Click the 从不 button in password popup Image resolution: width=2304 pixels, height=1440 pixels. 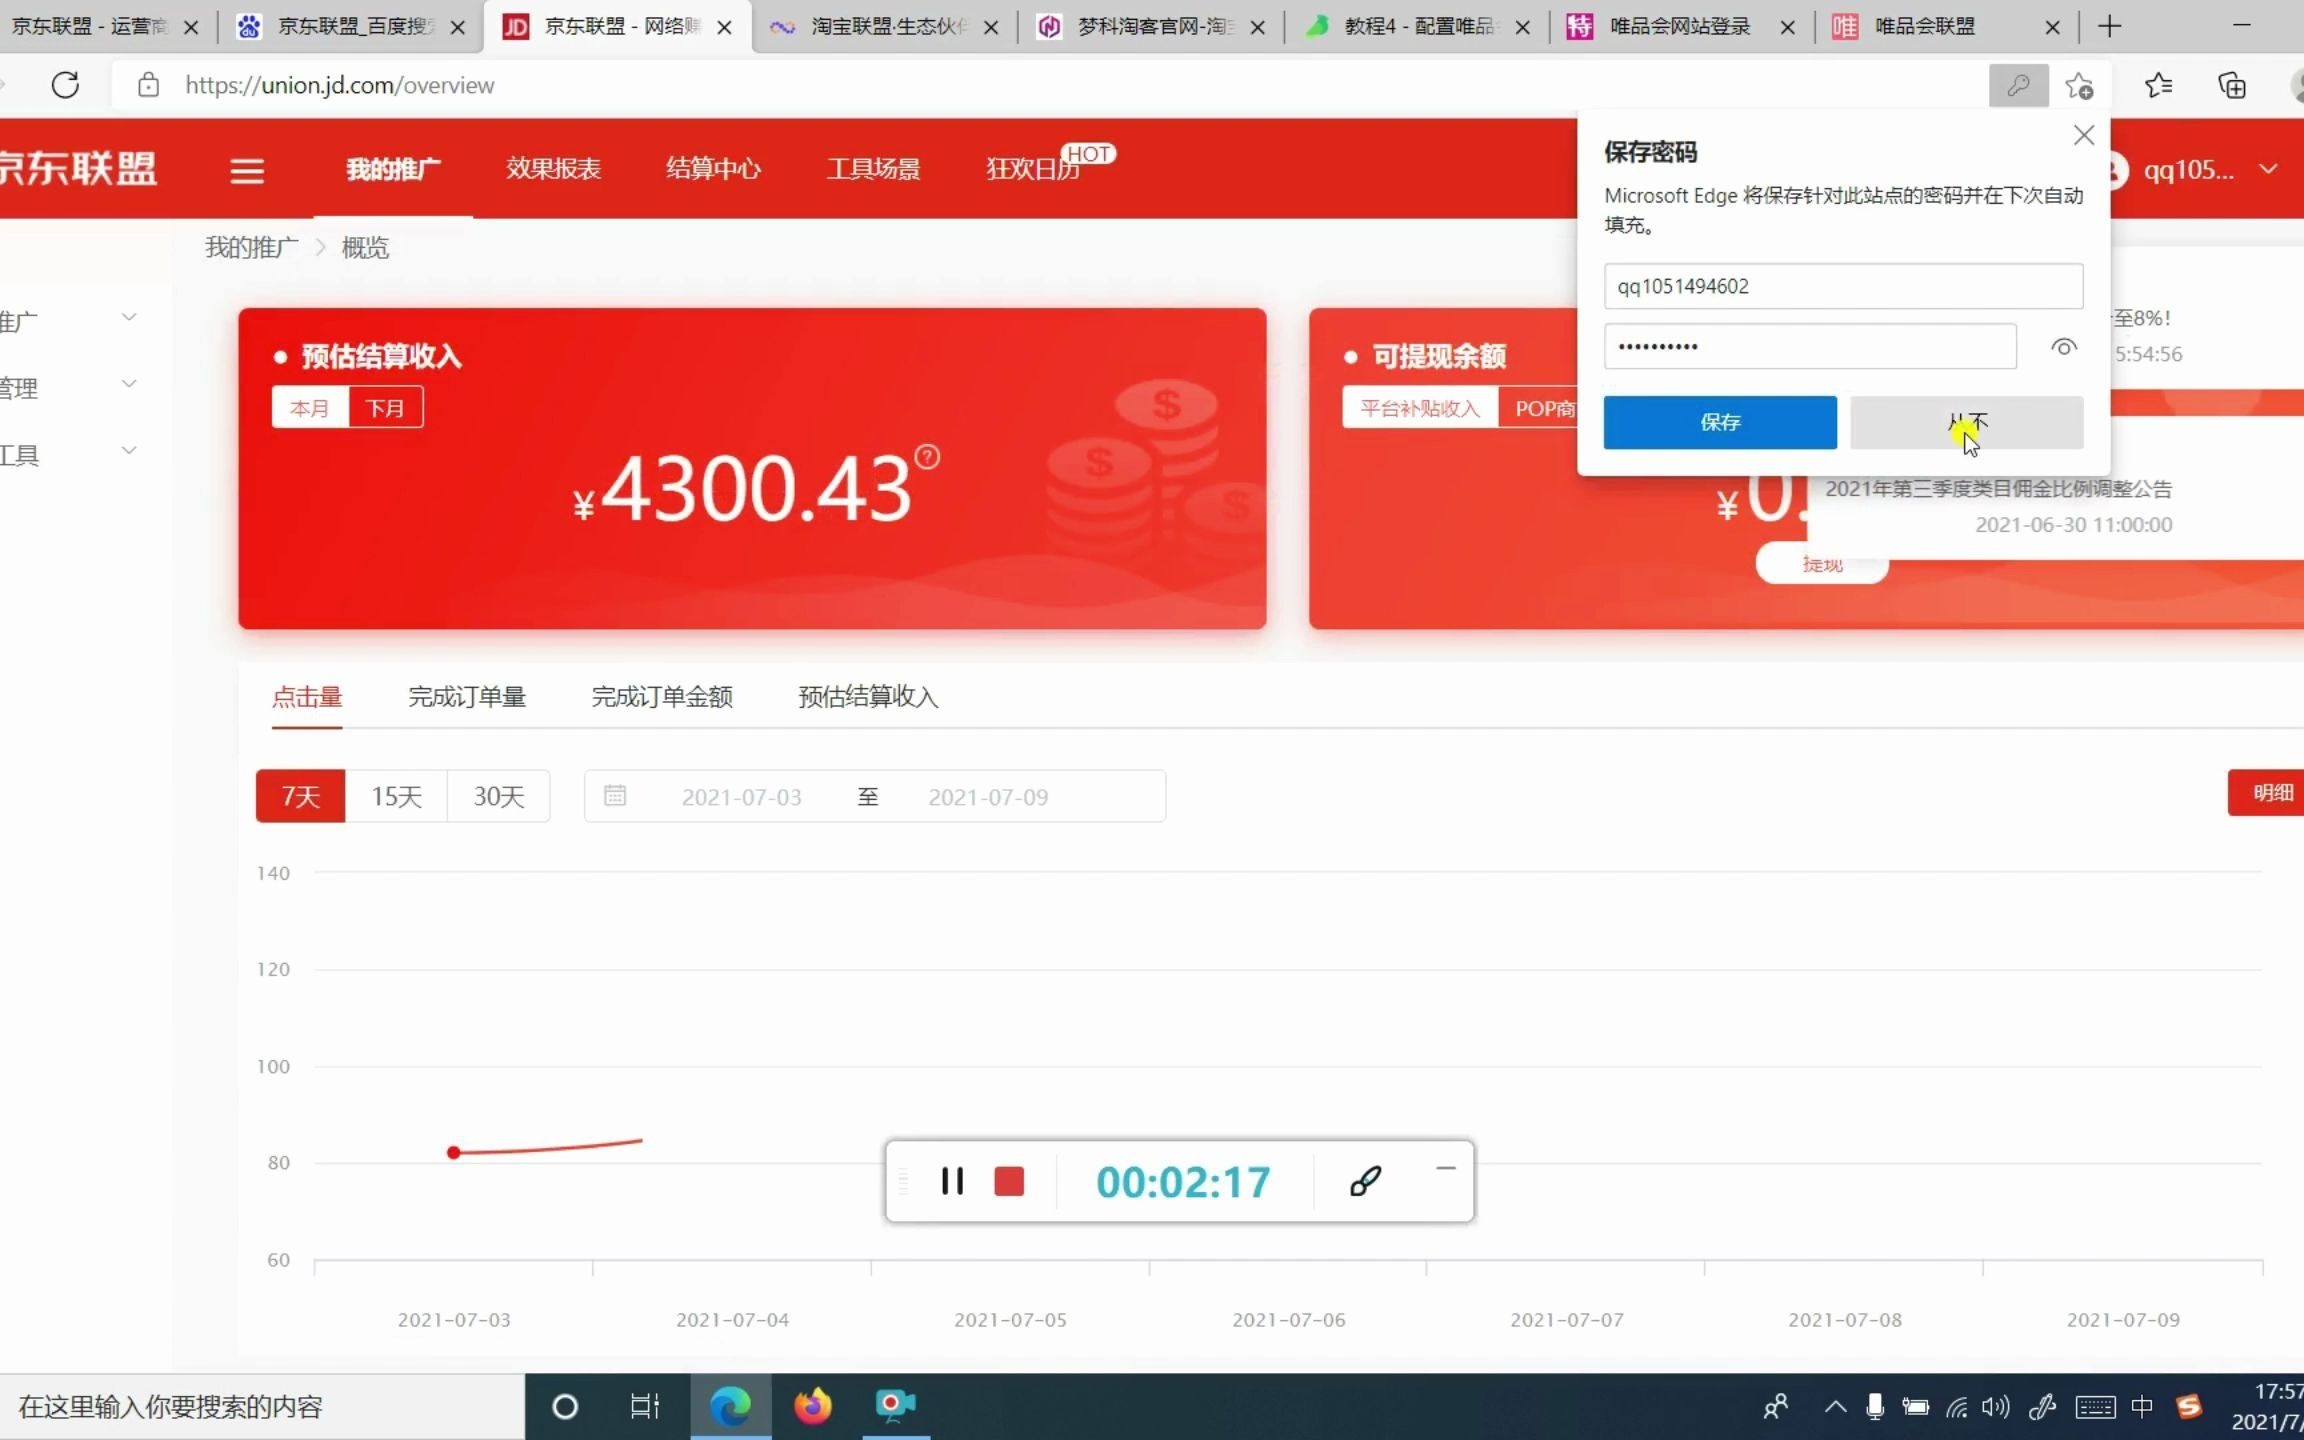1967,422
